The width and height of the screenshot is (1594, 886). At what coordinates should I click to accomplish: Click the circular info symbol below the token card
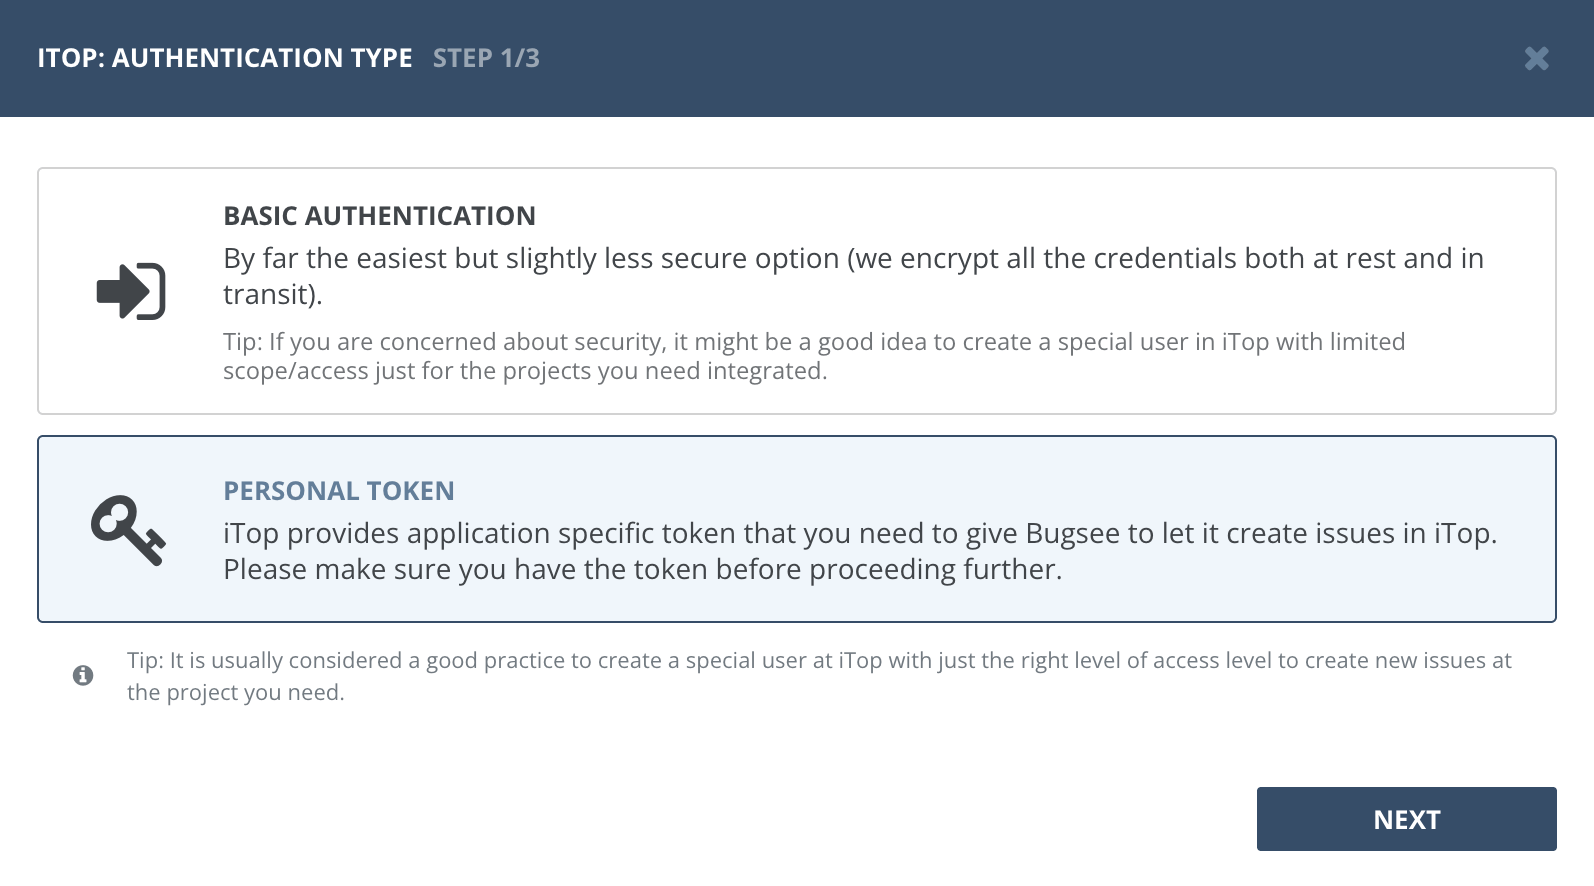click(84, 674)
